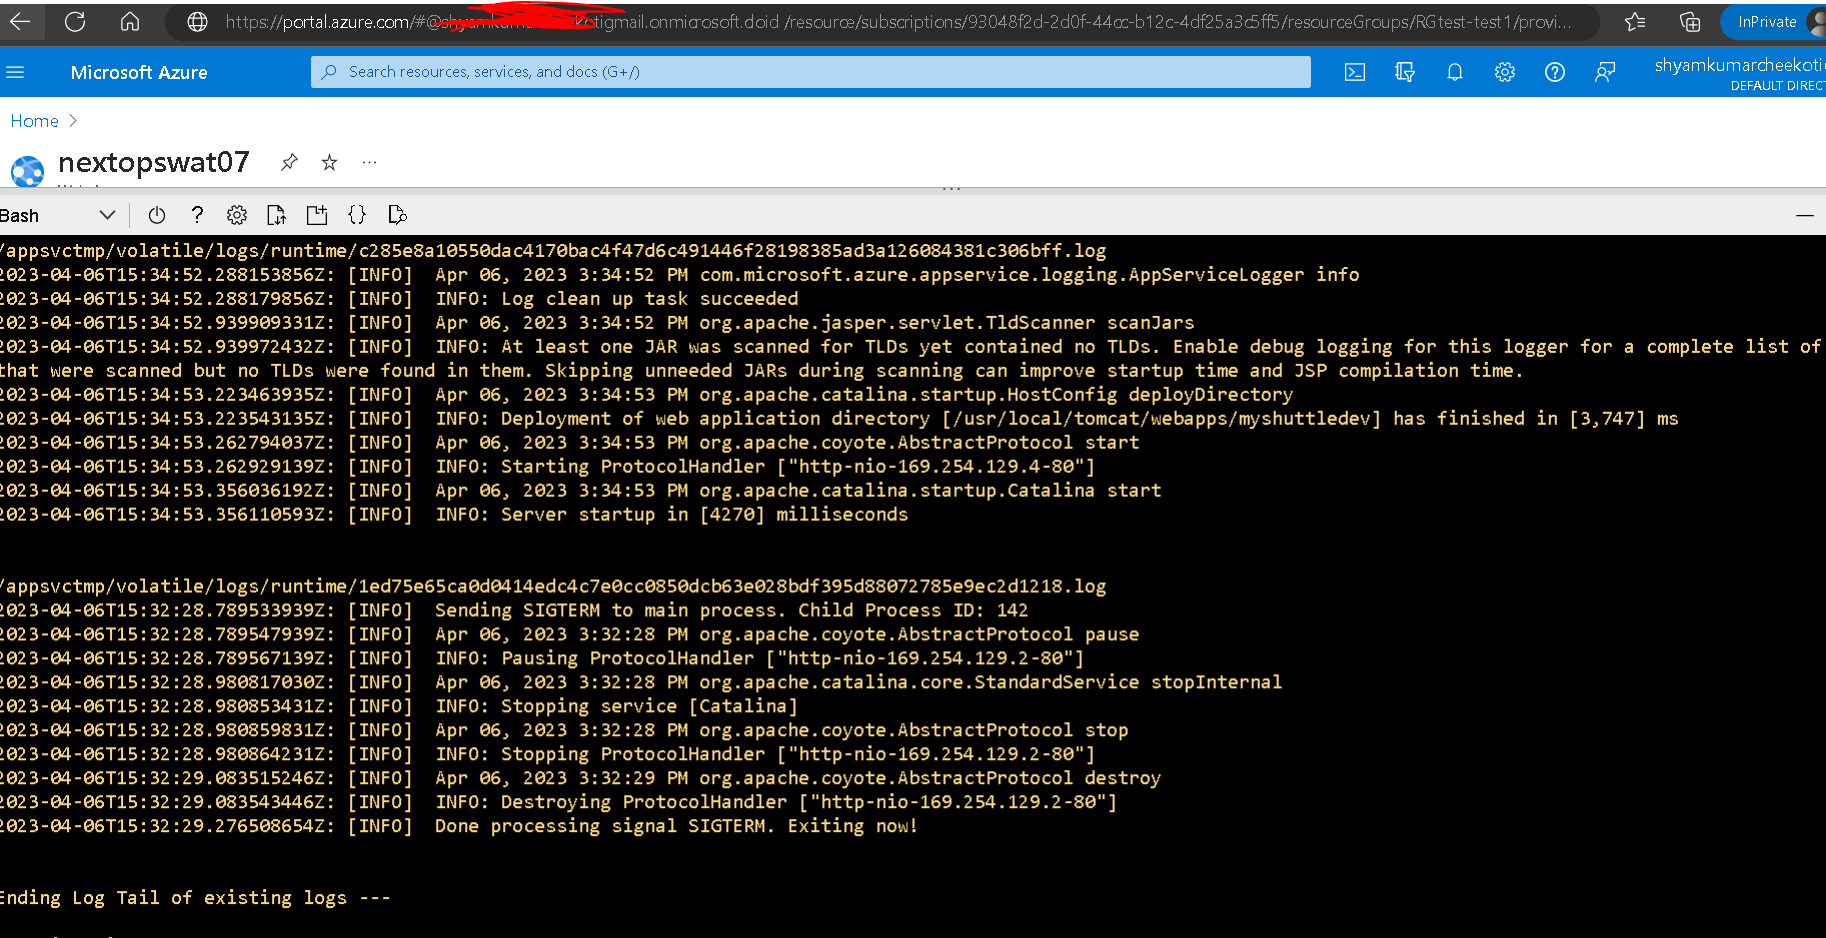Click the upload/download files icon
This screenshot has height=938, width=1826.
[277, 215]
